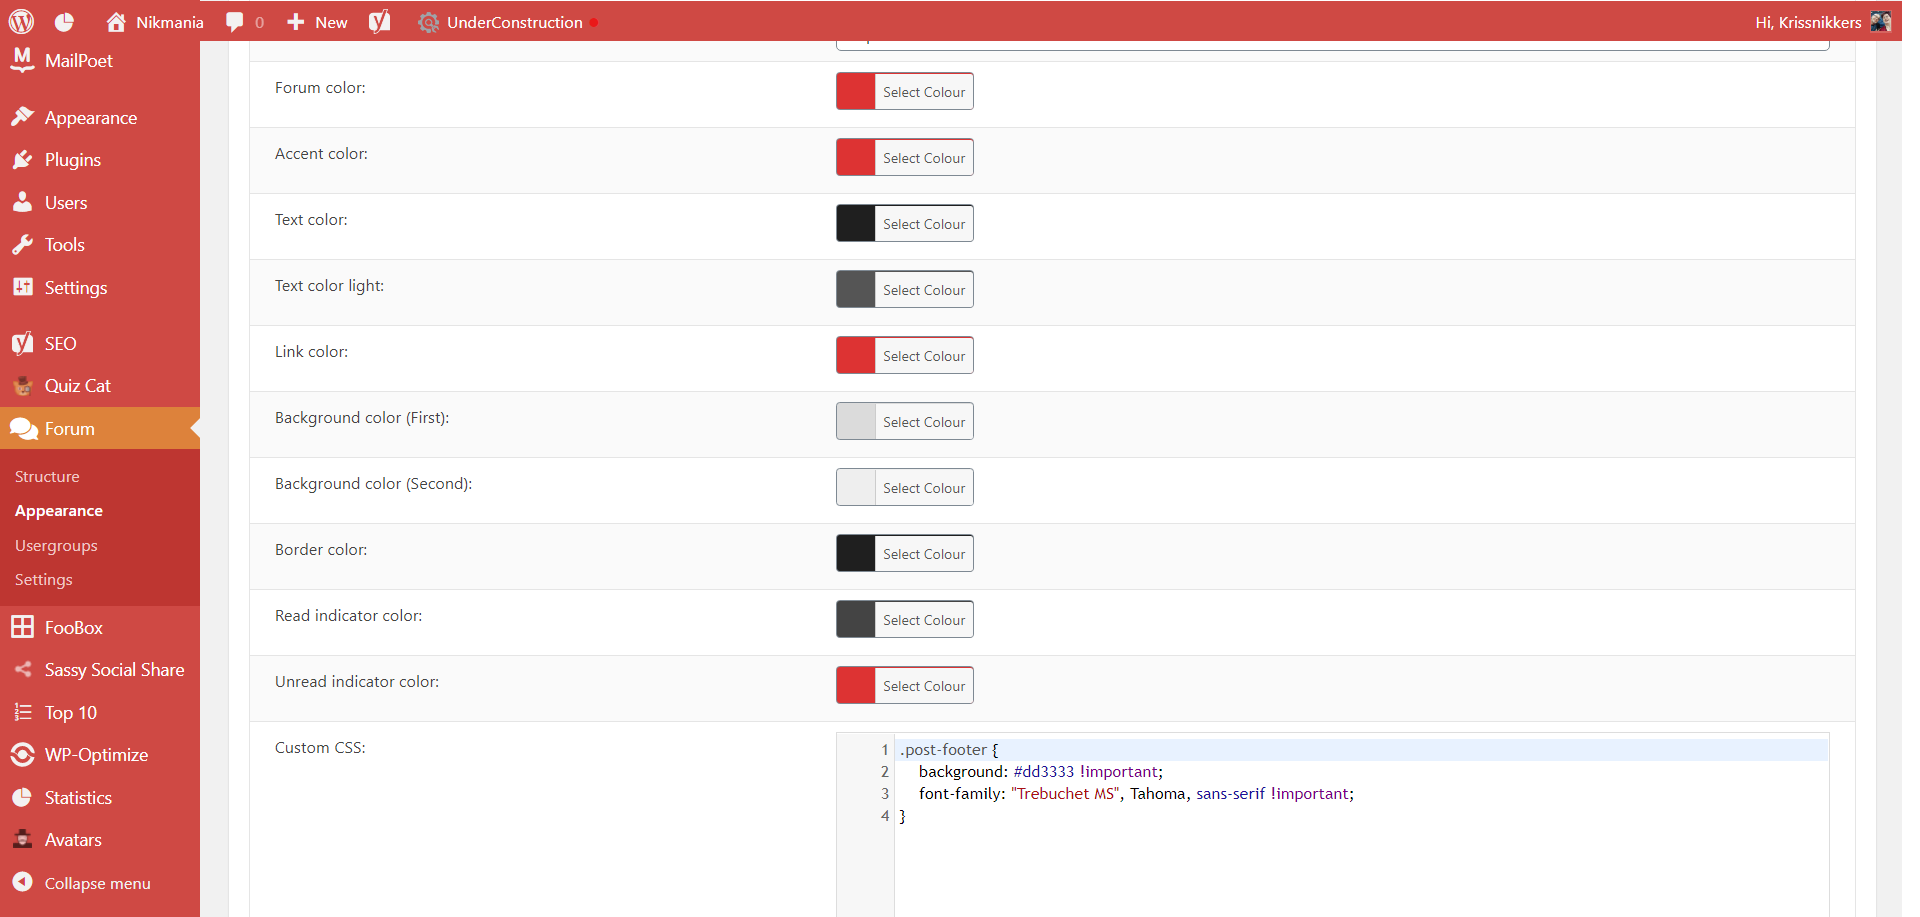Click the New content button in admin bar
This screenshot has width=1920, height=917.
pyautogui.click(x=318, y=22)
